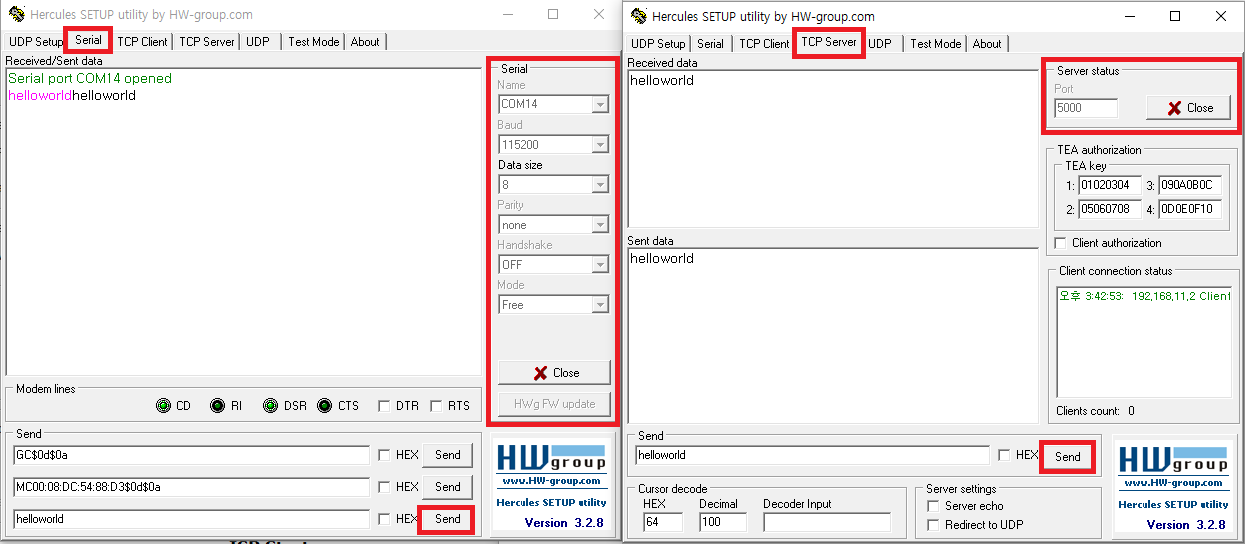The width and height of the screenshot is (1245, 544).
Task: Click the RI modem line indicator
Action: pos(217,405)
